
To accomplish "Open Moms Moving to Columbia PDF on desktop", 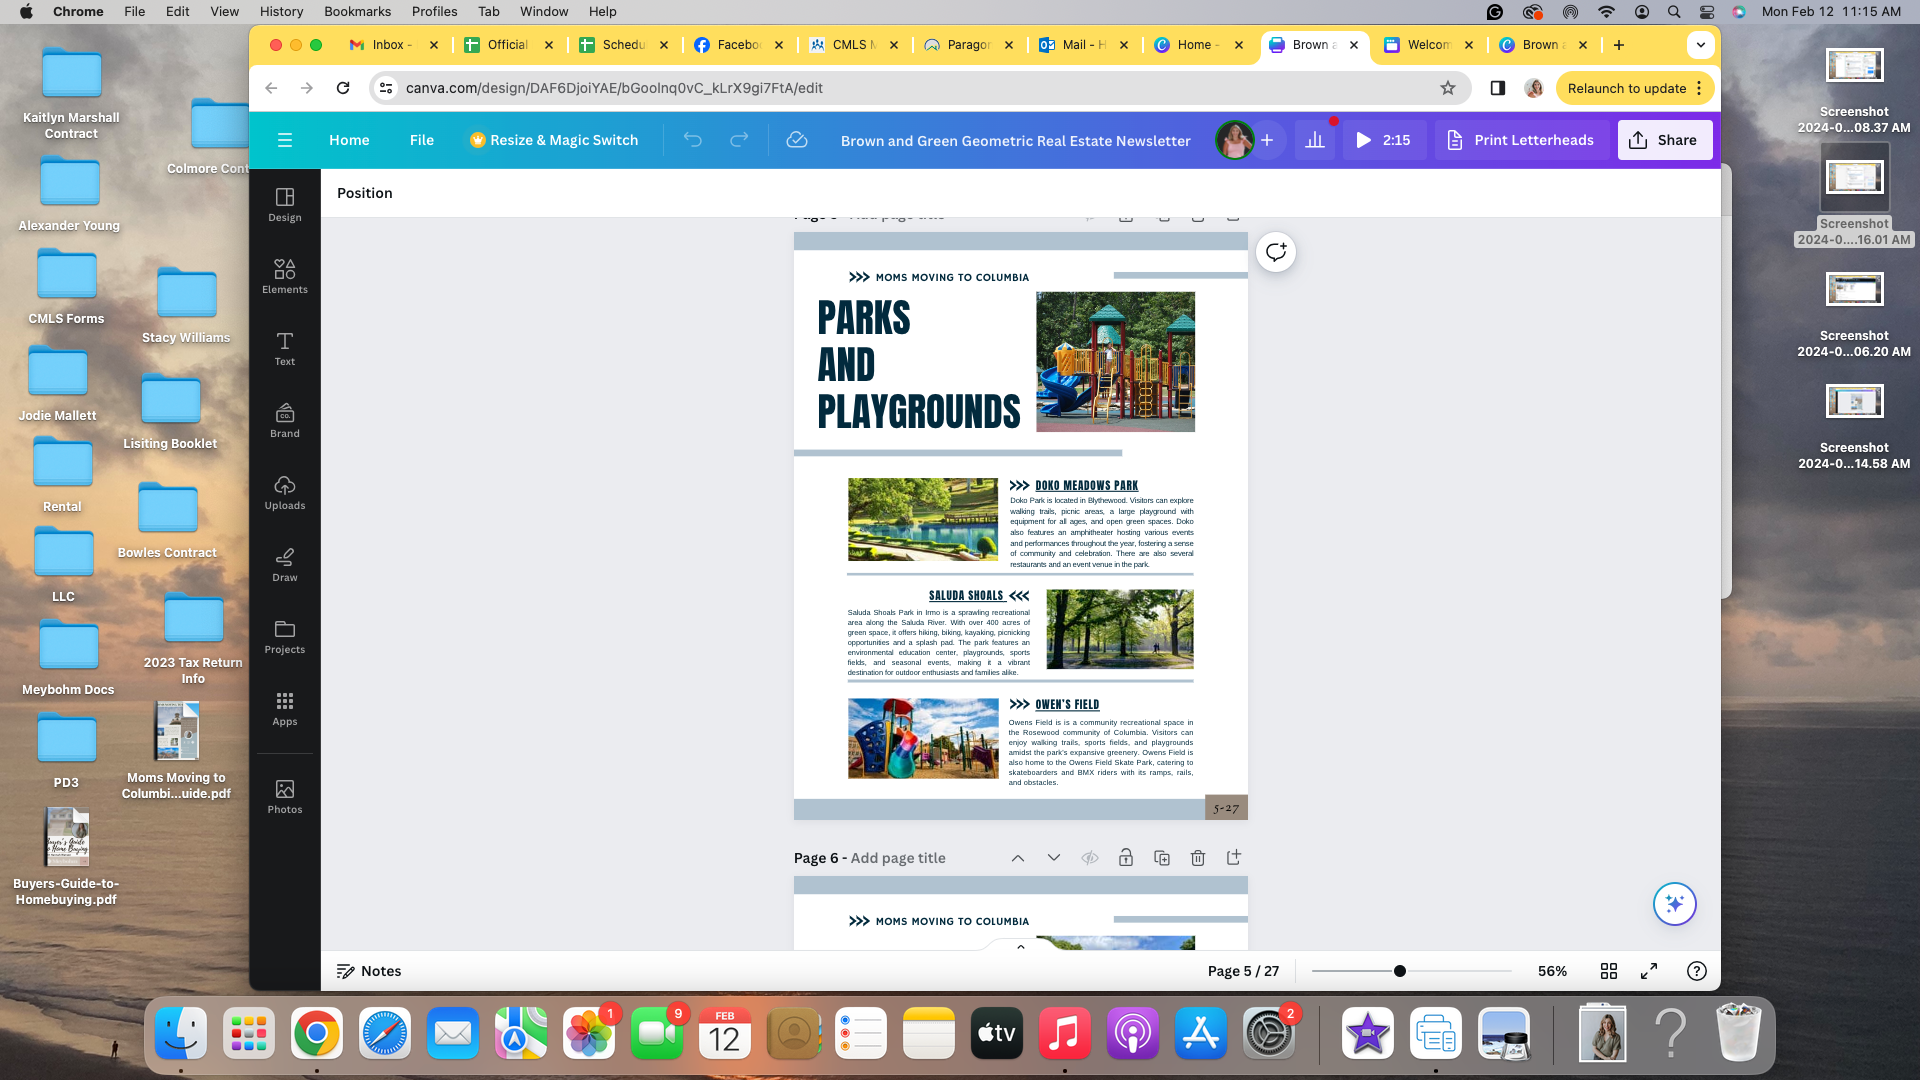I will tap(177, 750).
